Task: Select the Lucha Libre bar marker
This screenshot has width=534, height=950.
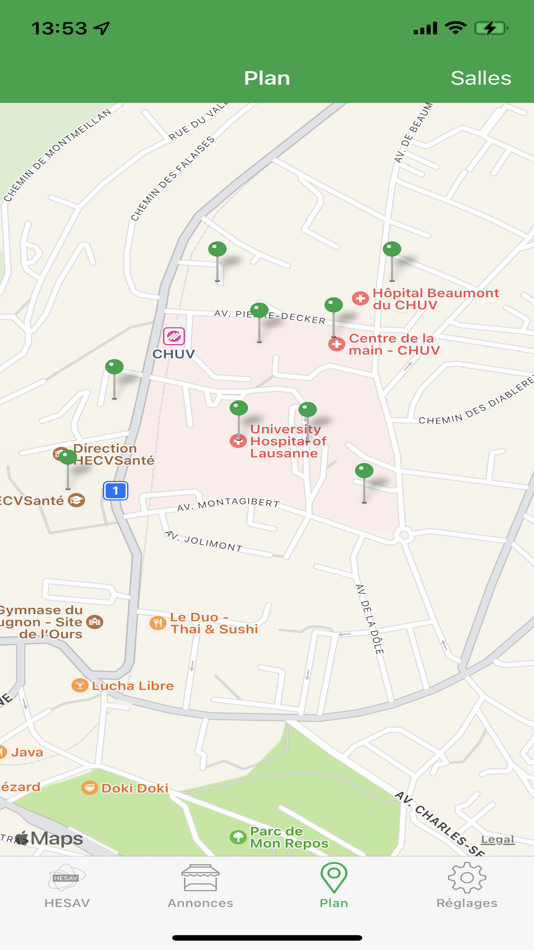Action: pyautogui.click(x=80, y=685)
